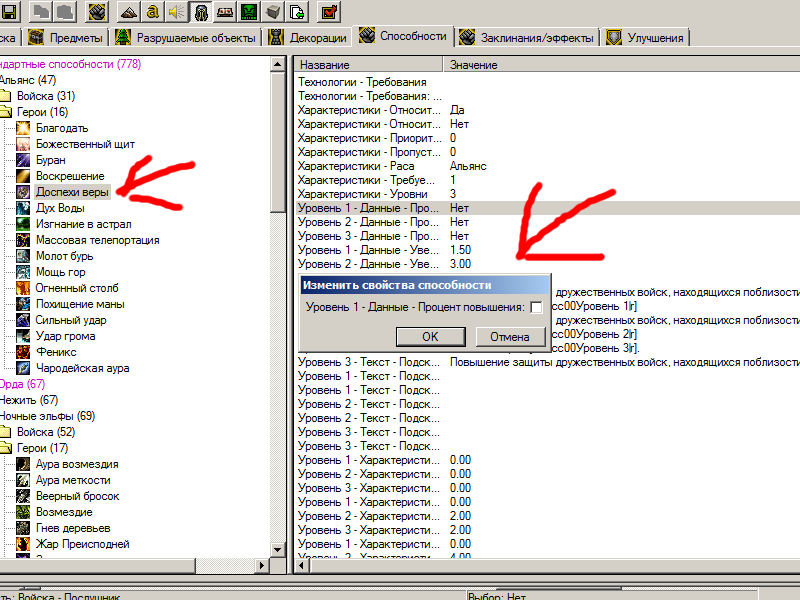Viewport: 800px width, 600px height.
Task: Click the greyed-out Paste toolbar icon
Action: click(65, 11)
